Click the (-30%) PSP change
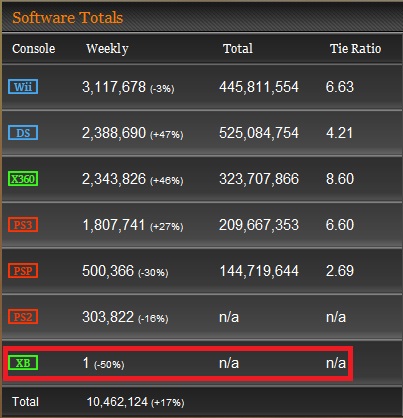 [153, 273]
